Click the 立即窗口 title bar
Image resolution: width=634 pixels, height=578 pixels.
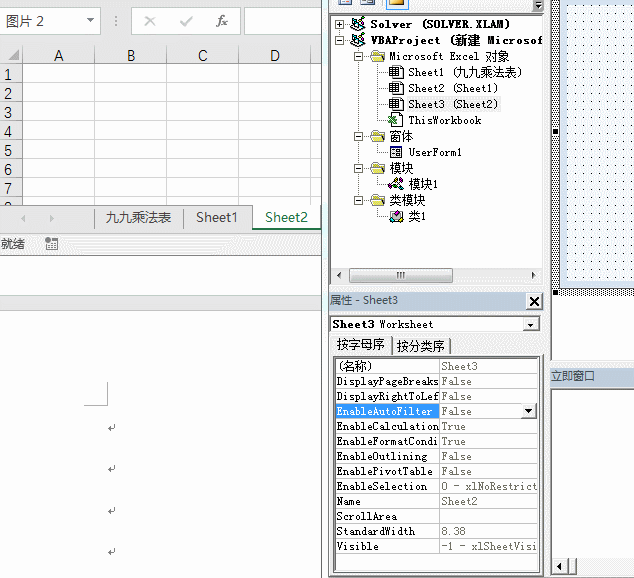pos(592,376)
